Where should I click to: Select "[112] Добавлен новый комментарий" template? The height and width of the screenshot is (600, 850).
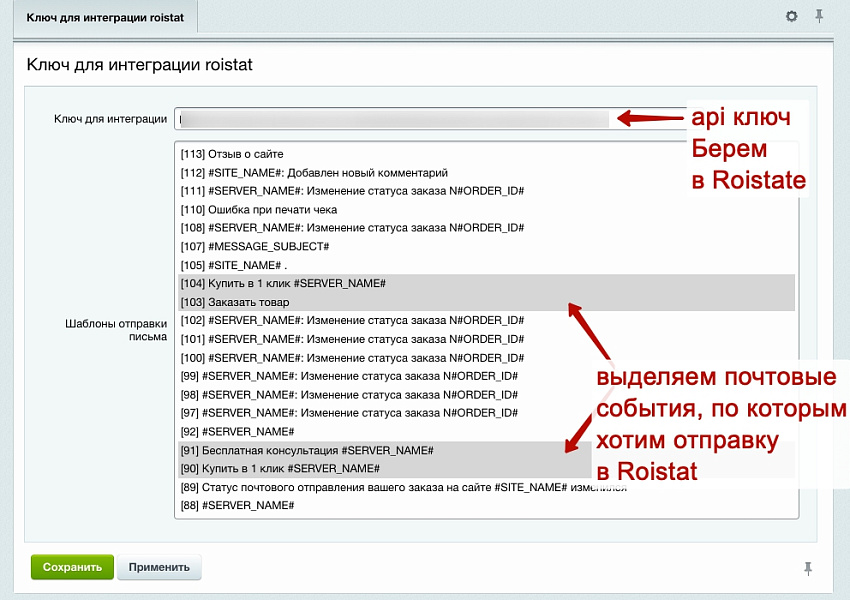(314, 173)
